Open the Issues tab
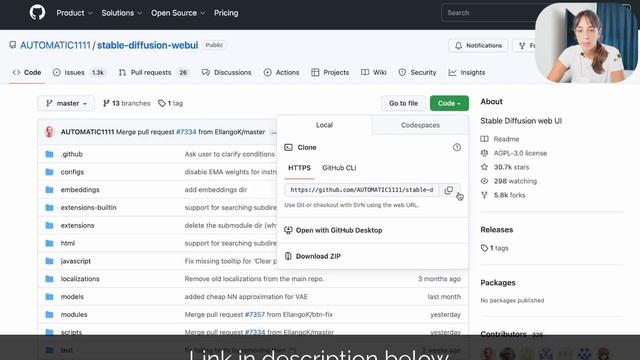Screen dimensions: 640x360 tap(79, 72)
